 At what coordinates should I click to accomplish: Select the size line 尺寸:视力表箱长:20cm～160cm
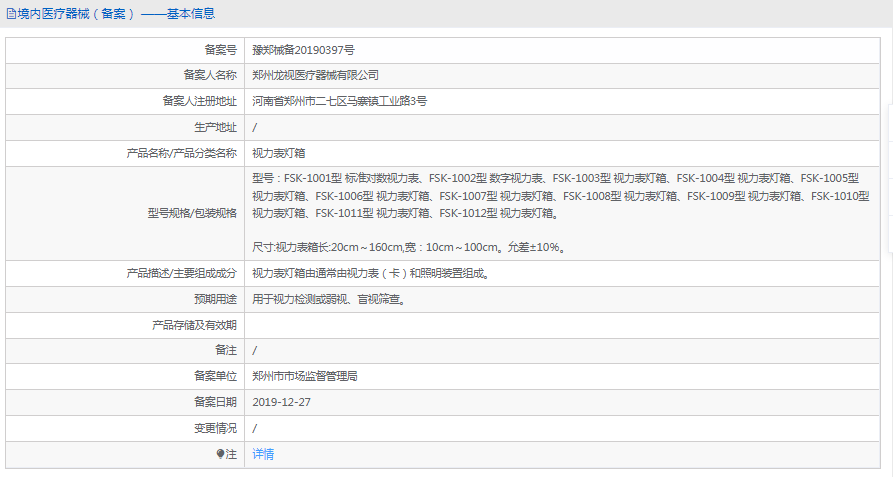coord(409,248)
